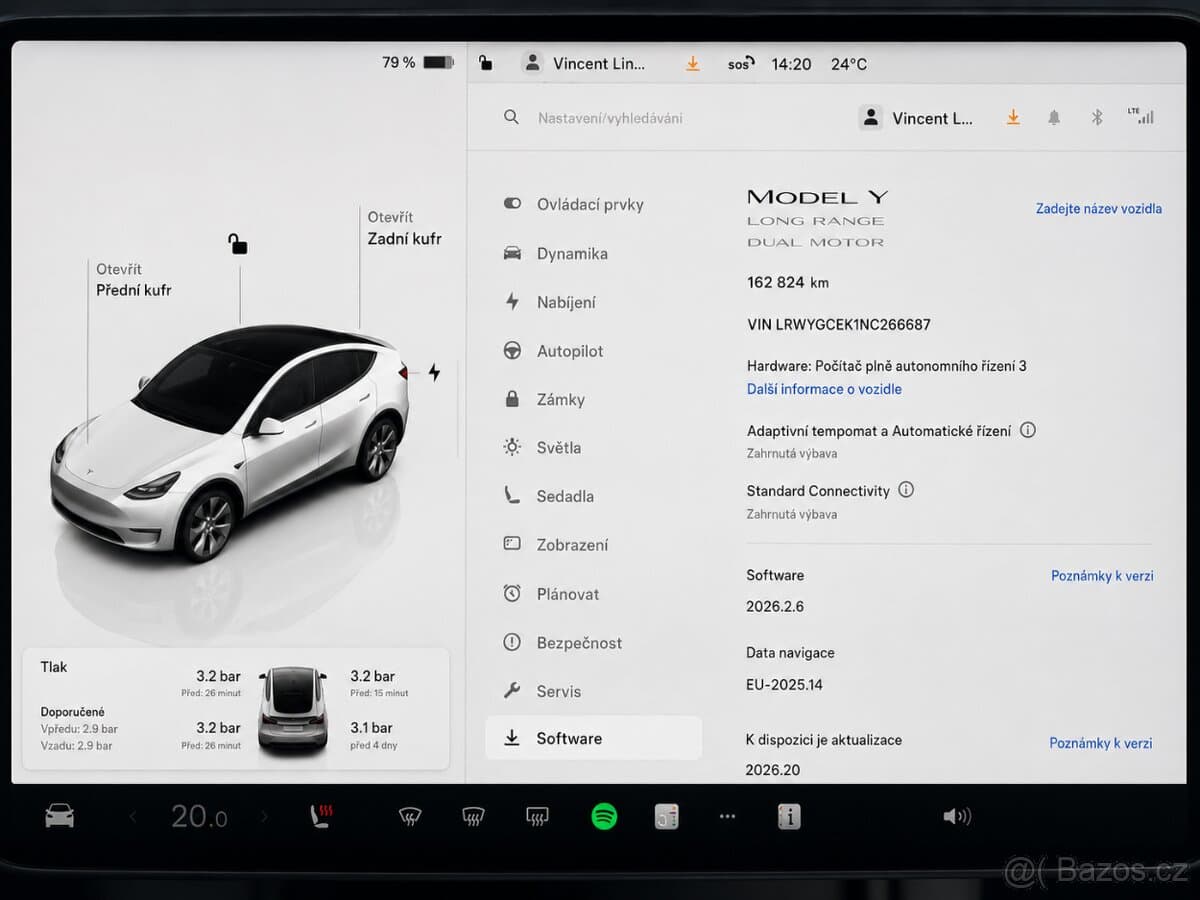Open Bluetooth settings icon
1200x900 pixels.
tap(1097, 118)
